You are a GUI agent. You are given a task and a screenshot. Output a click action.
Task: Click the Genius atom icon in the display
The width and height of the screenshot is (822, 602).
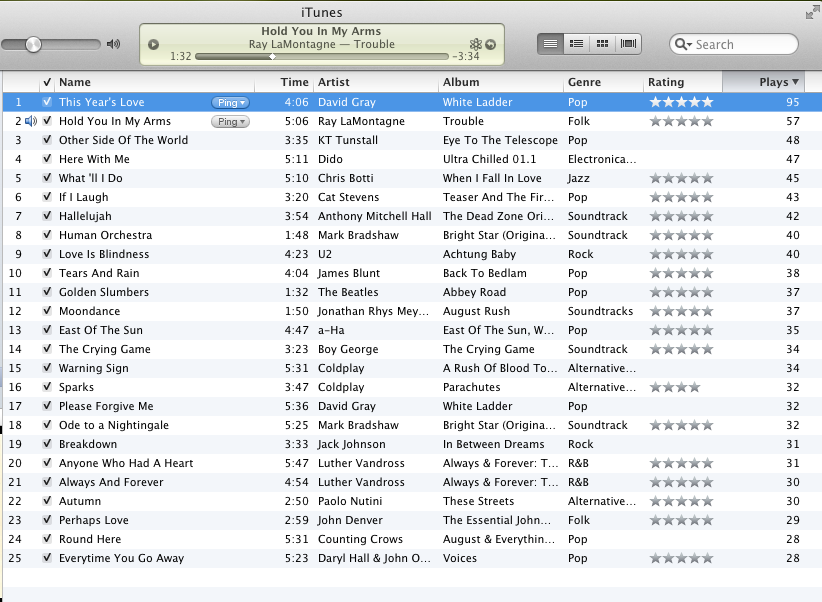(x=475, y=44)
